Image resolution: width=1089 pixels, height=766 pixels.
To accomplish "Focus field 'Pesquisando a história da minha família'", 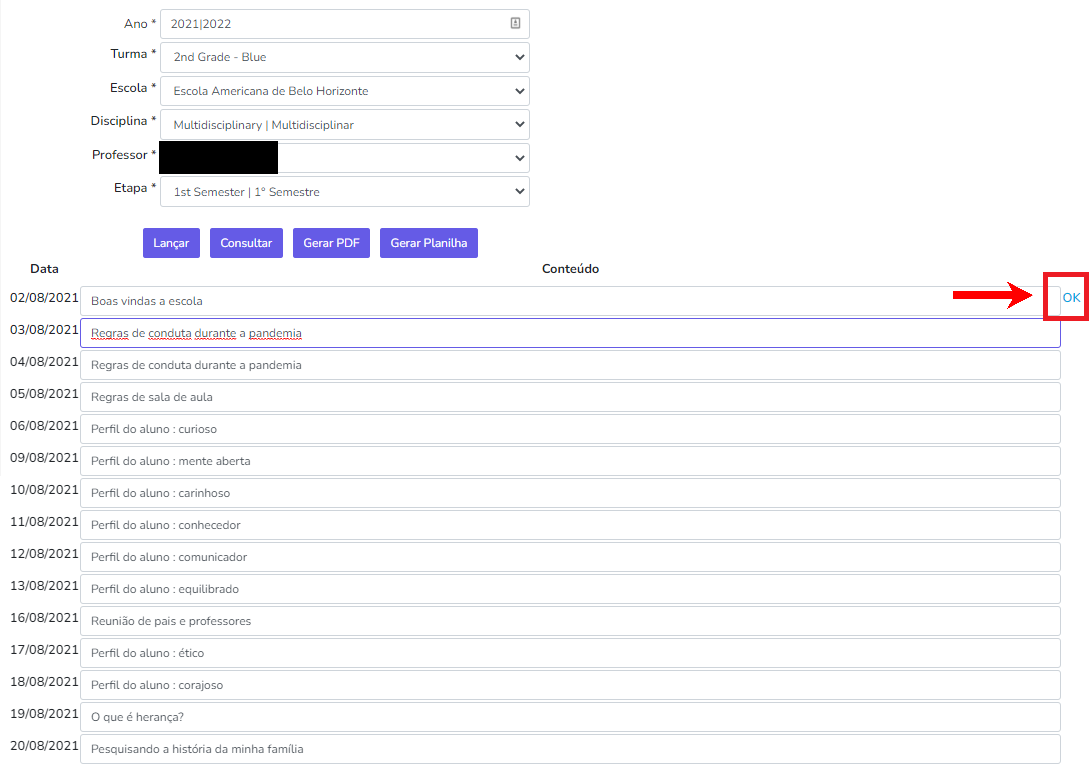I will [570, 748].
